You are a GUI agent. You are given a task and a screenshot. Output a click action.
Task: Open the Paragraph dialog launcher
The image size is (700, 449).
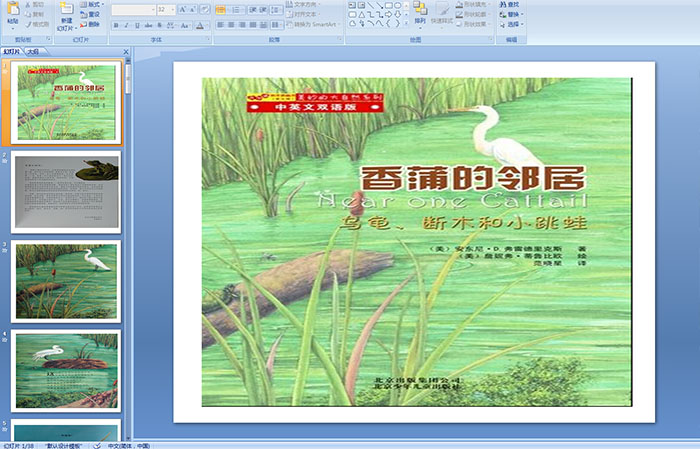coord(340,40)
